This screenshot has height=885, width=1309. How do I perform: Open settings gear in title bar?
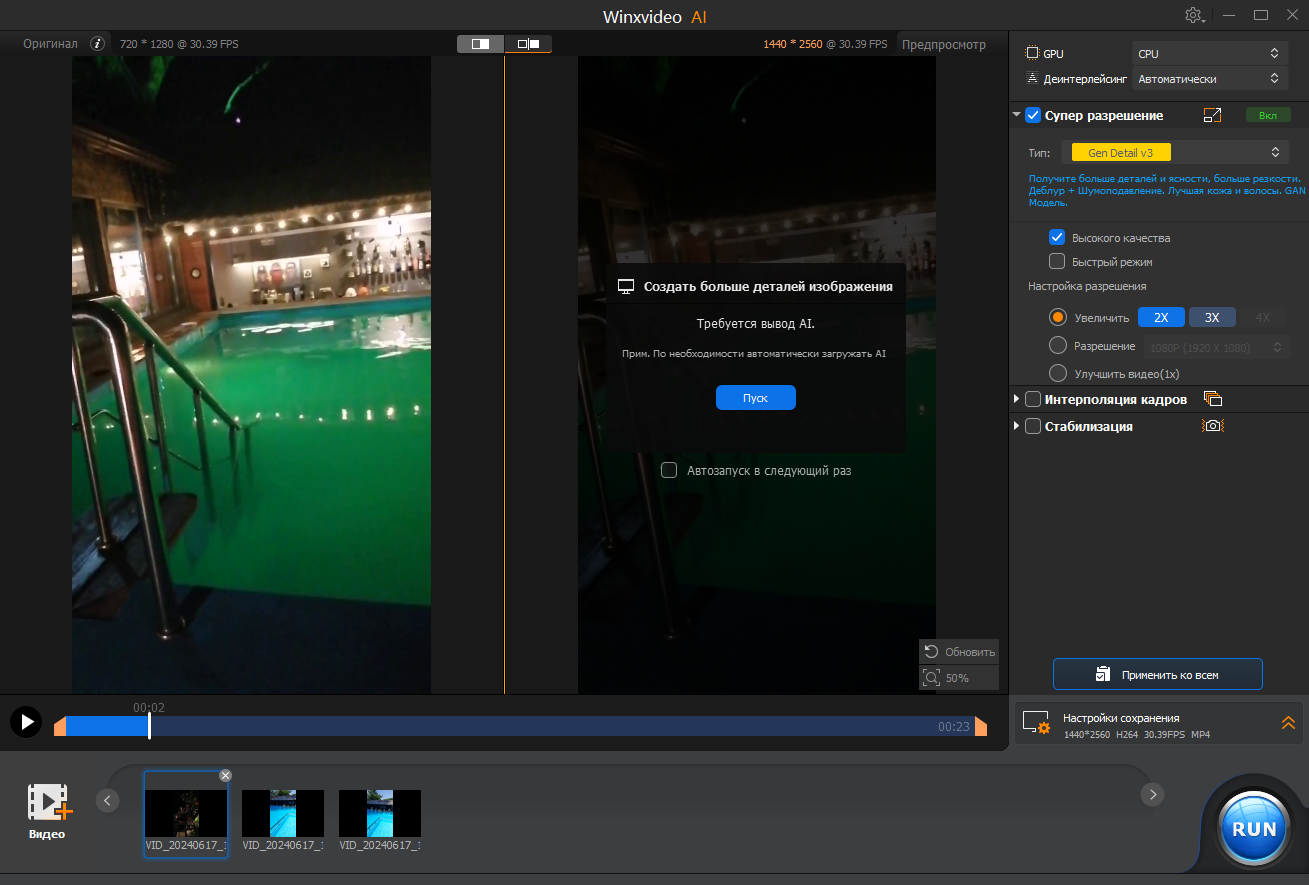pyautogui.click(x=1193, y=16)
